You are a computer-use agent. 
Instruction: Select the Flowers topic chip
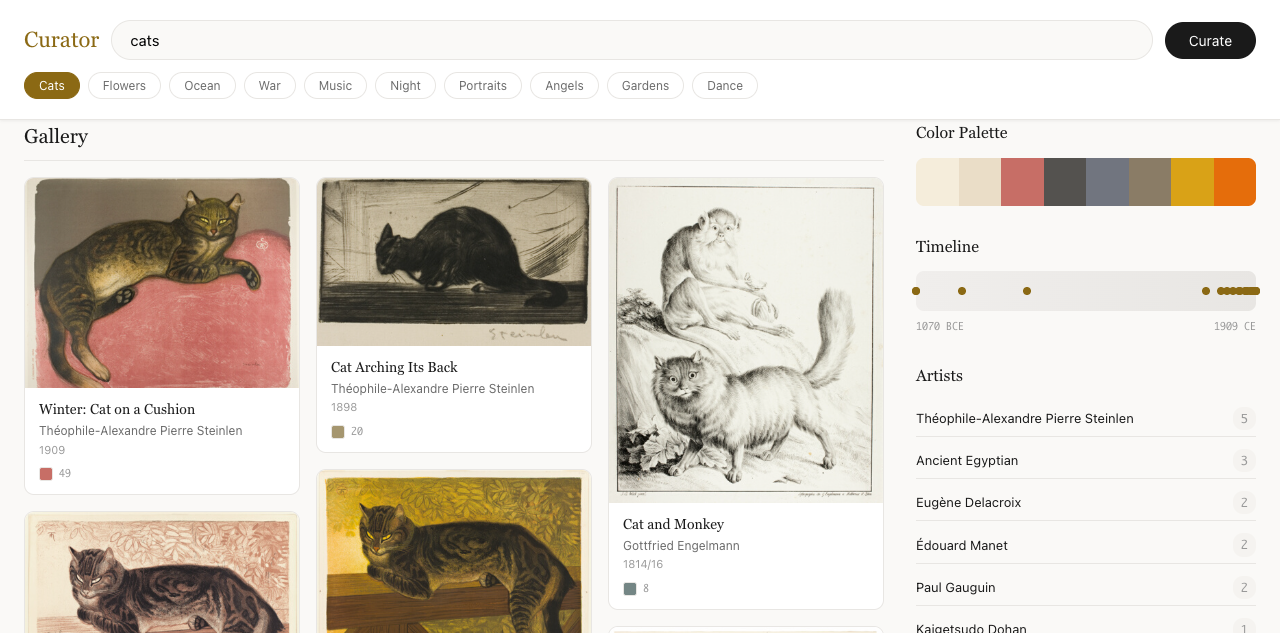[x=124, y=86]
